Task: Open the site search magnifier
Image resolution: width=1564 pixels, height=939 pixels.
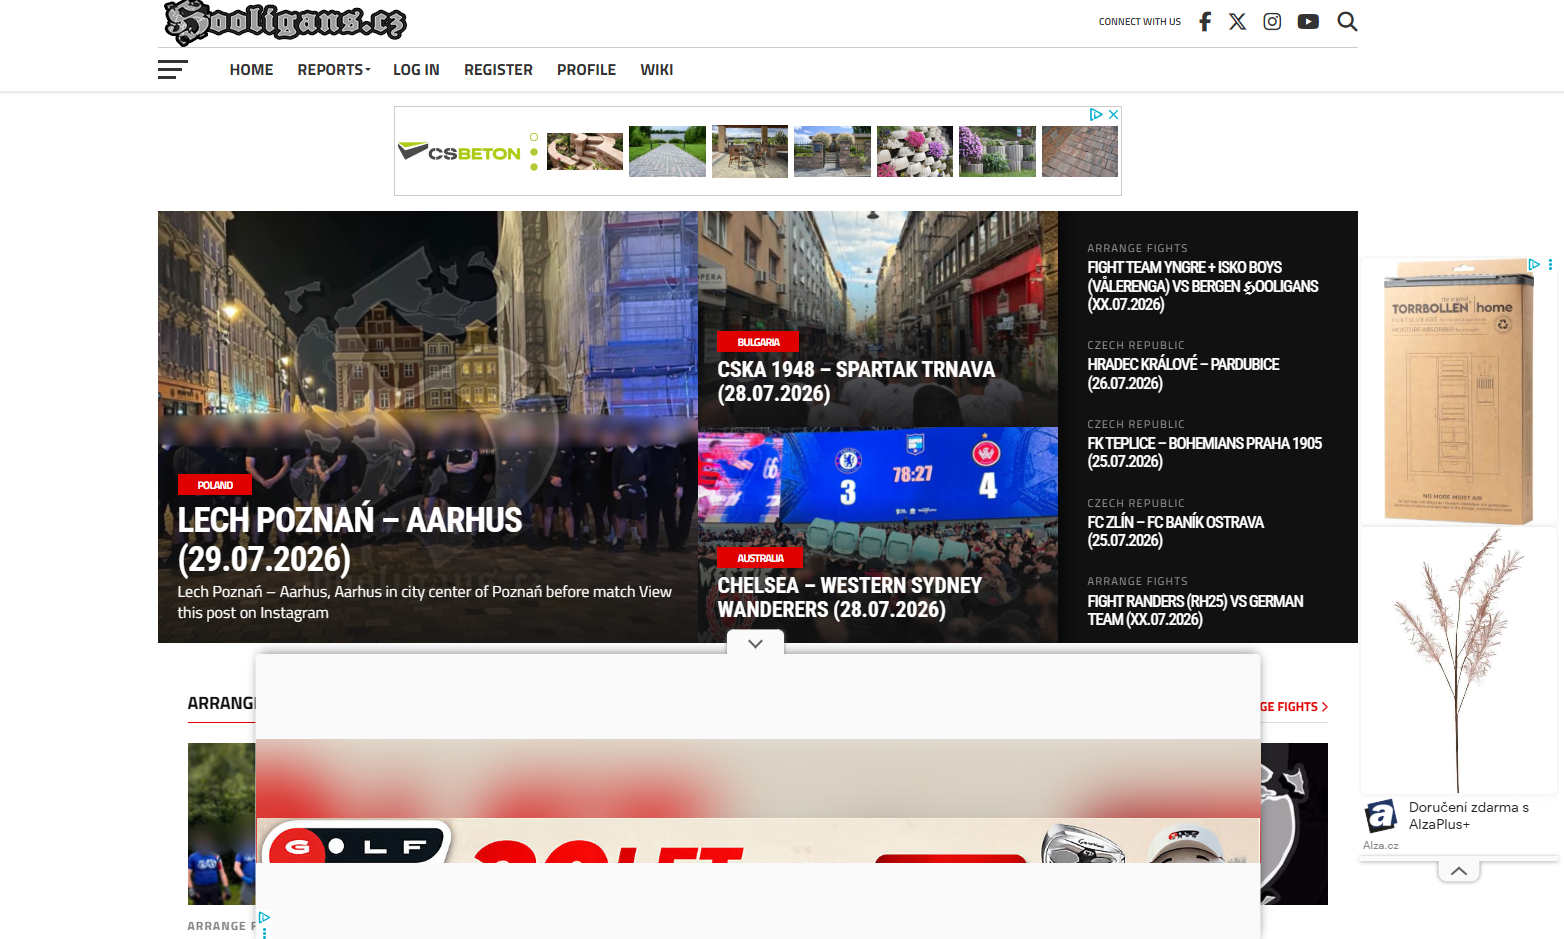Action: tap(1347, 22)
